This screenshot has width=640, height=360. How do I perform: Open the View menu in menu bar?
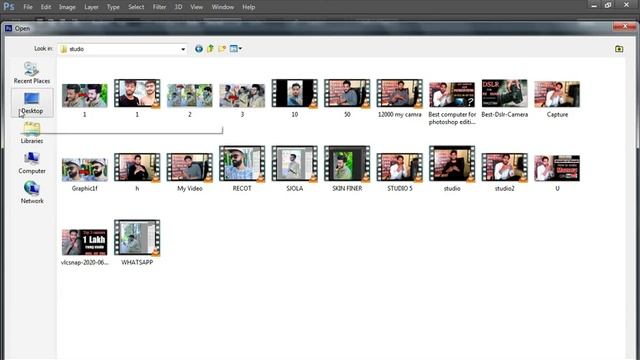pyautogui.click(x=196, y=7)
